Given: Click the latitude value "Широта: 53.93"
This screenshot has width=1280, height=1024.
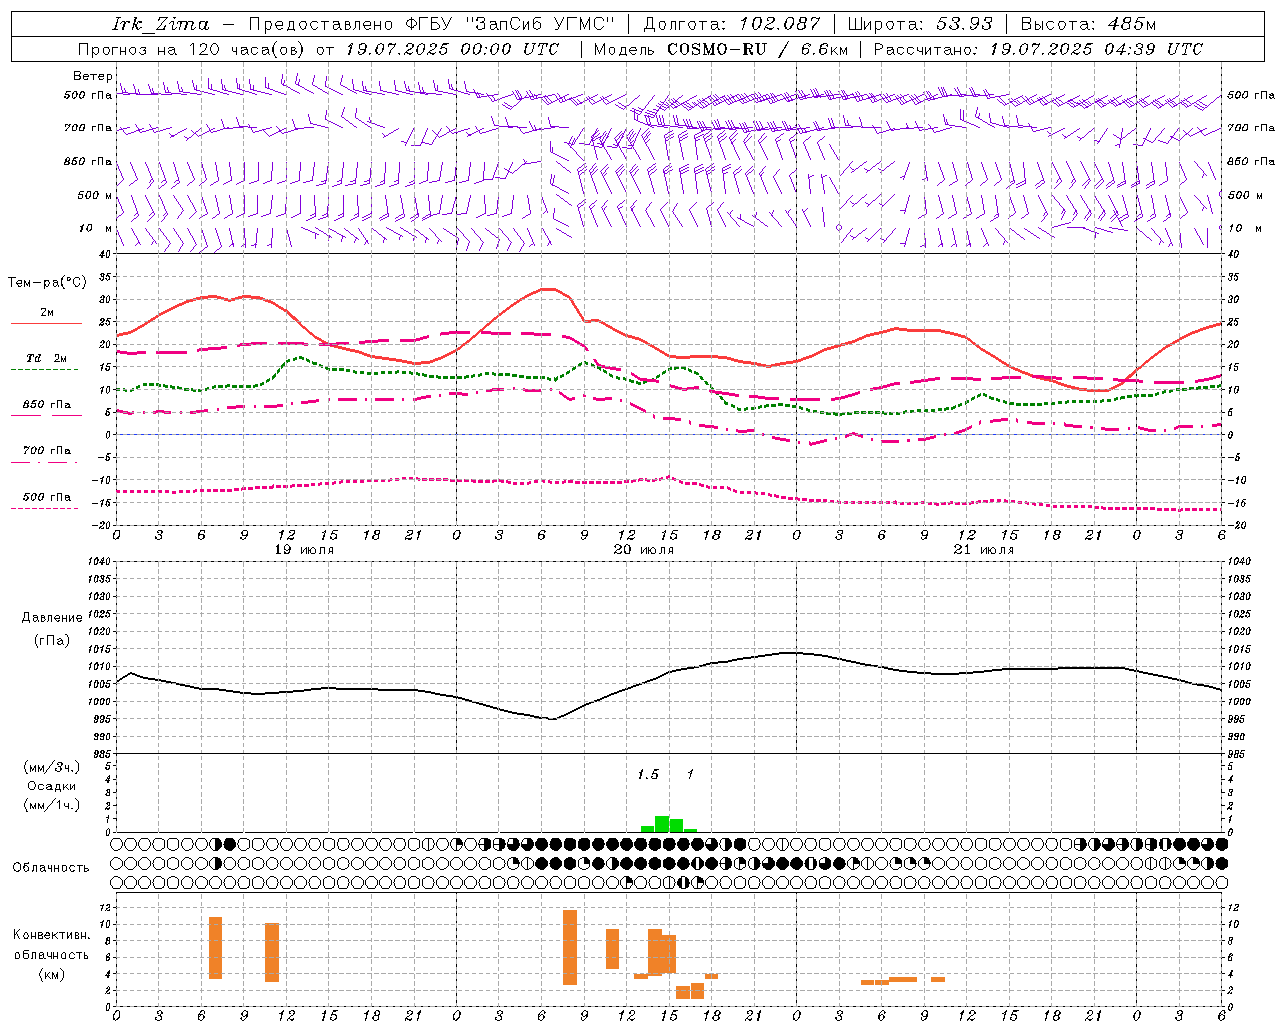Looking at the screenshot, I should 920,24.
